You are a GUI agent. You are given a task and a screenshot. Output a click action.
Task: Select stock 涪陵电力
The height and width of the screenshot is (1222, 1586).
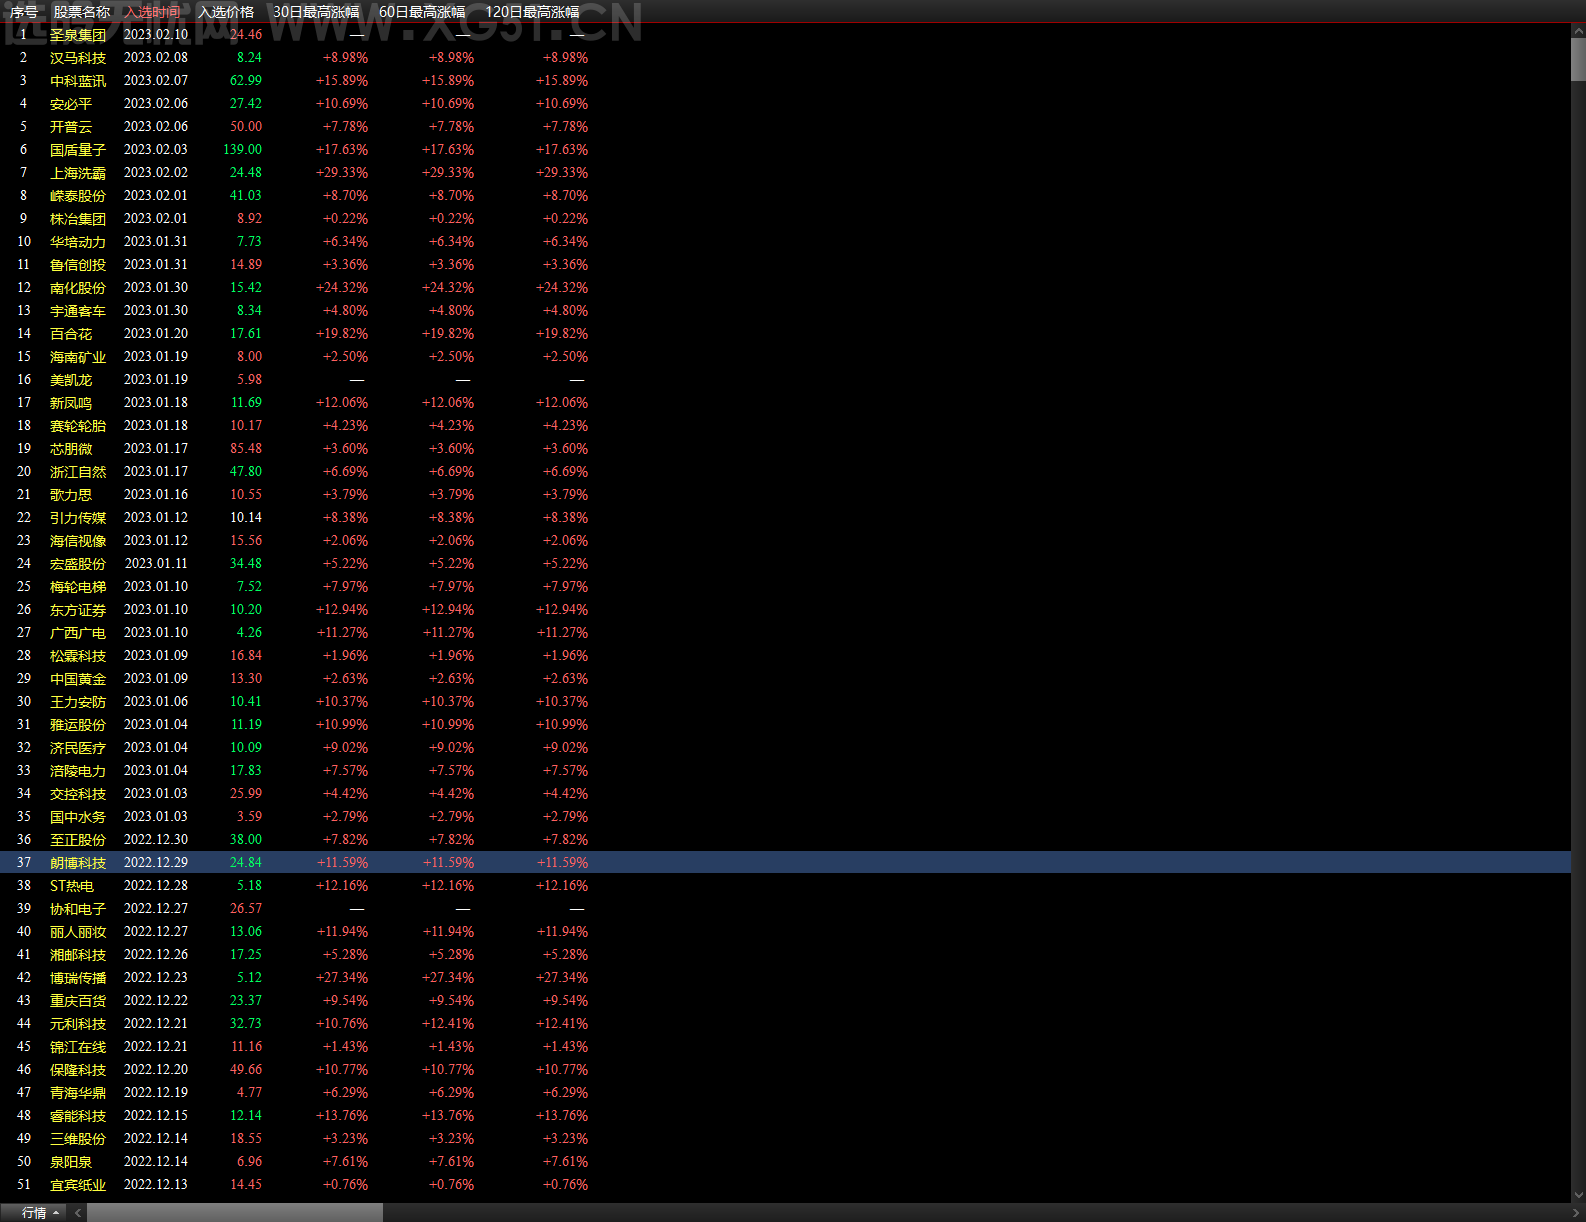78,771
